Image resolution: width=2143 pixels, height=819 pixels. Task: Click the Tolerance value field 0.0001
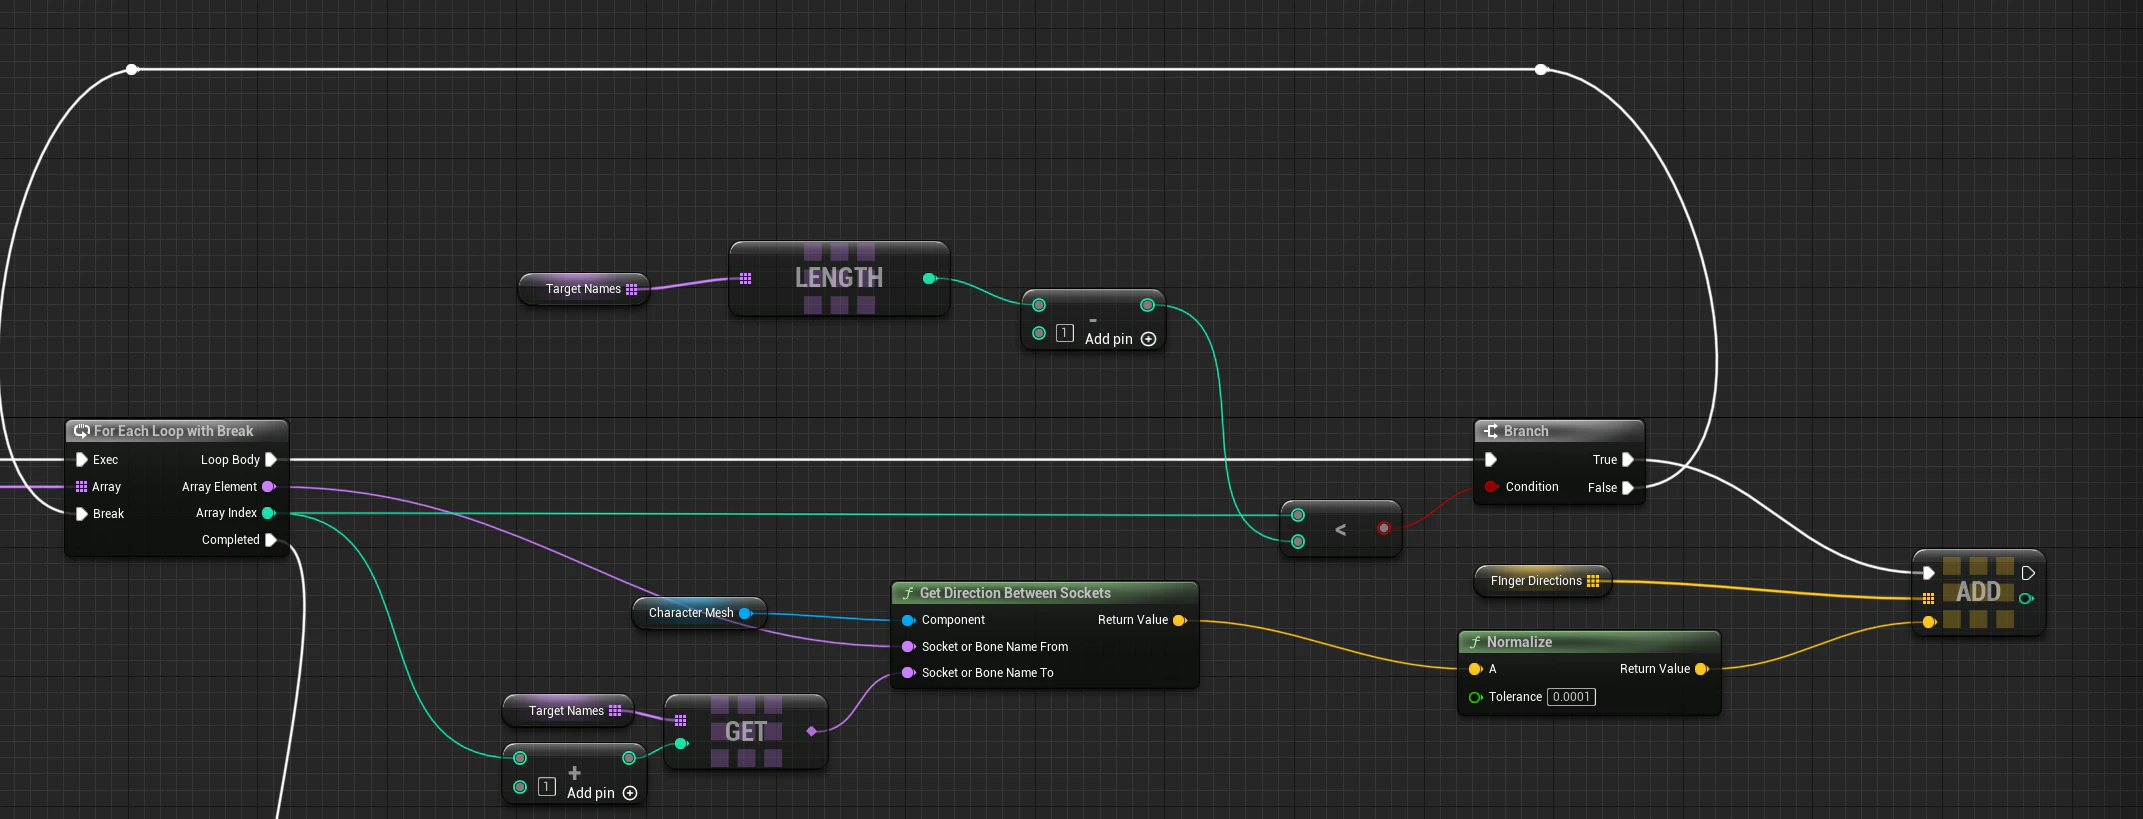coord(1571,697)
